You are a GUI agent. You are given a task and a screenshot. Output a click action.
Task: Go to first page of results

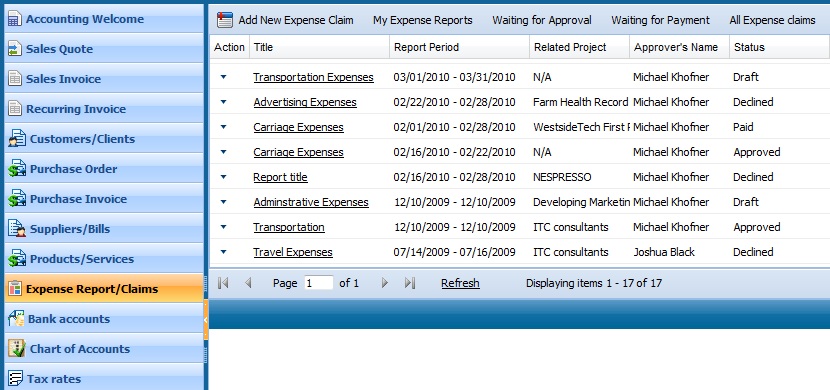[x=223, y=283]
